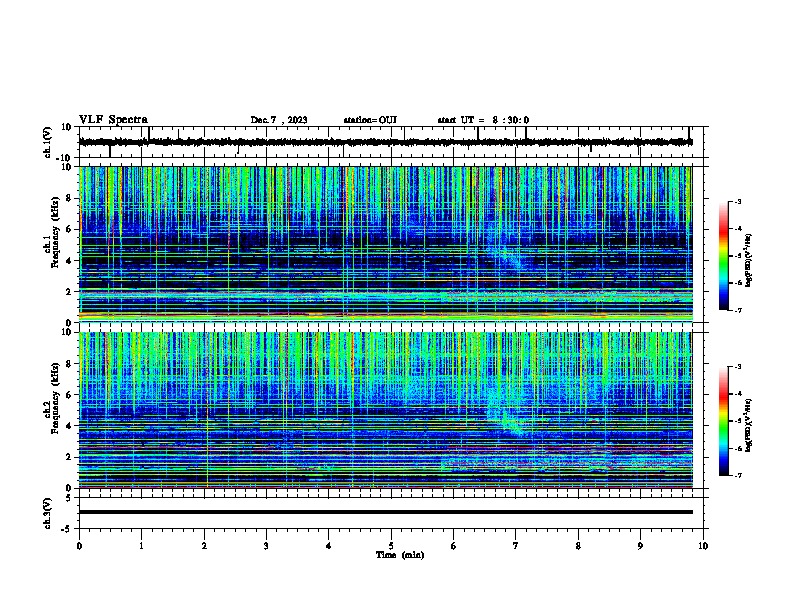Click the ch.1 spectrogram color scale bar
Screen dimensions: 792x612
tap(724, 256)
